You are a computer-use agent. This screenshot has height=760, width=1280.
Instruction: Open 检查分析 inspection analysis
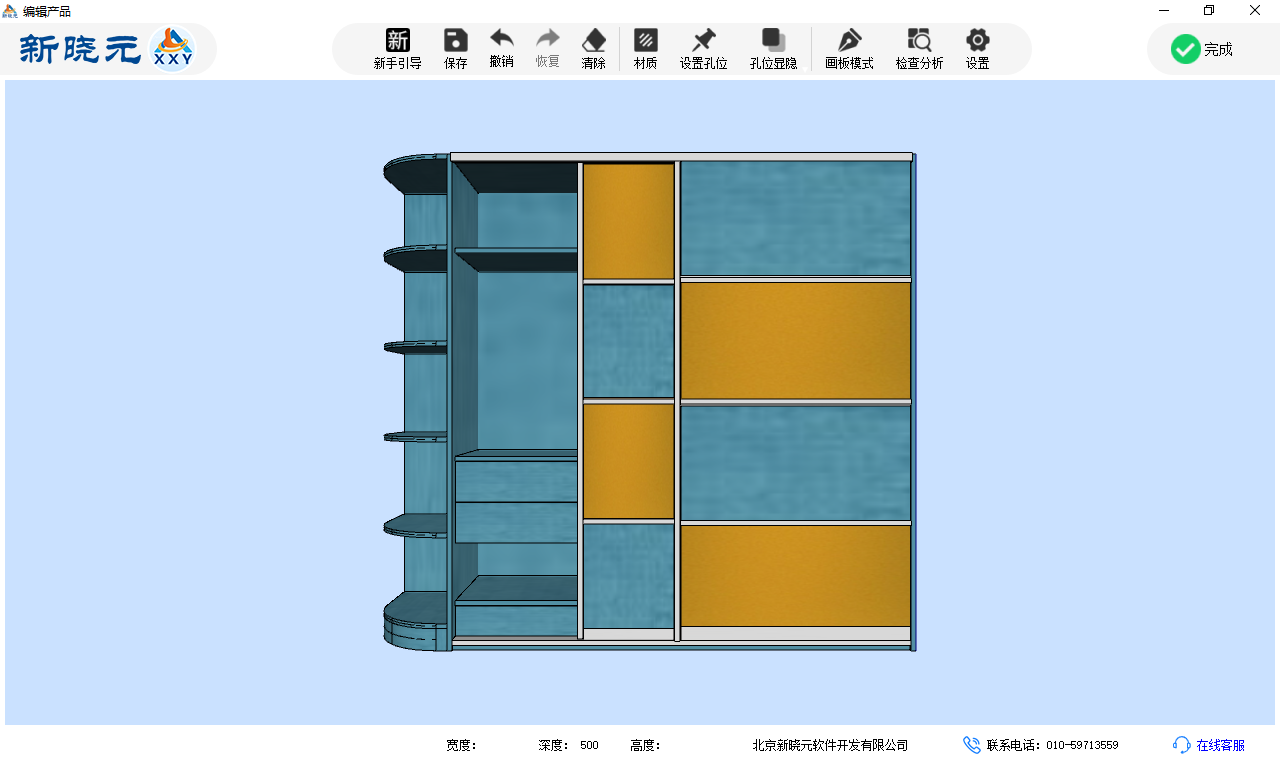pyautogui.click(x=919, y=48)
